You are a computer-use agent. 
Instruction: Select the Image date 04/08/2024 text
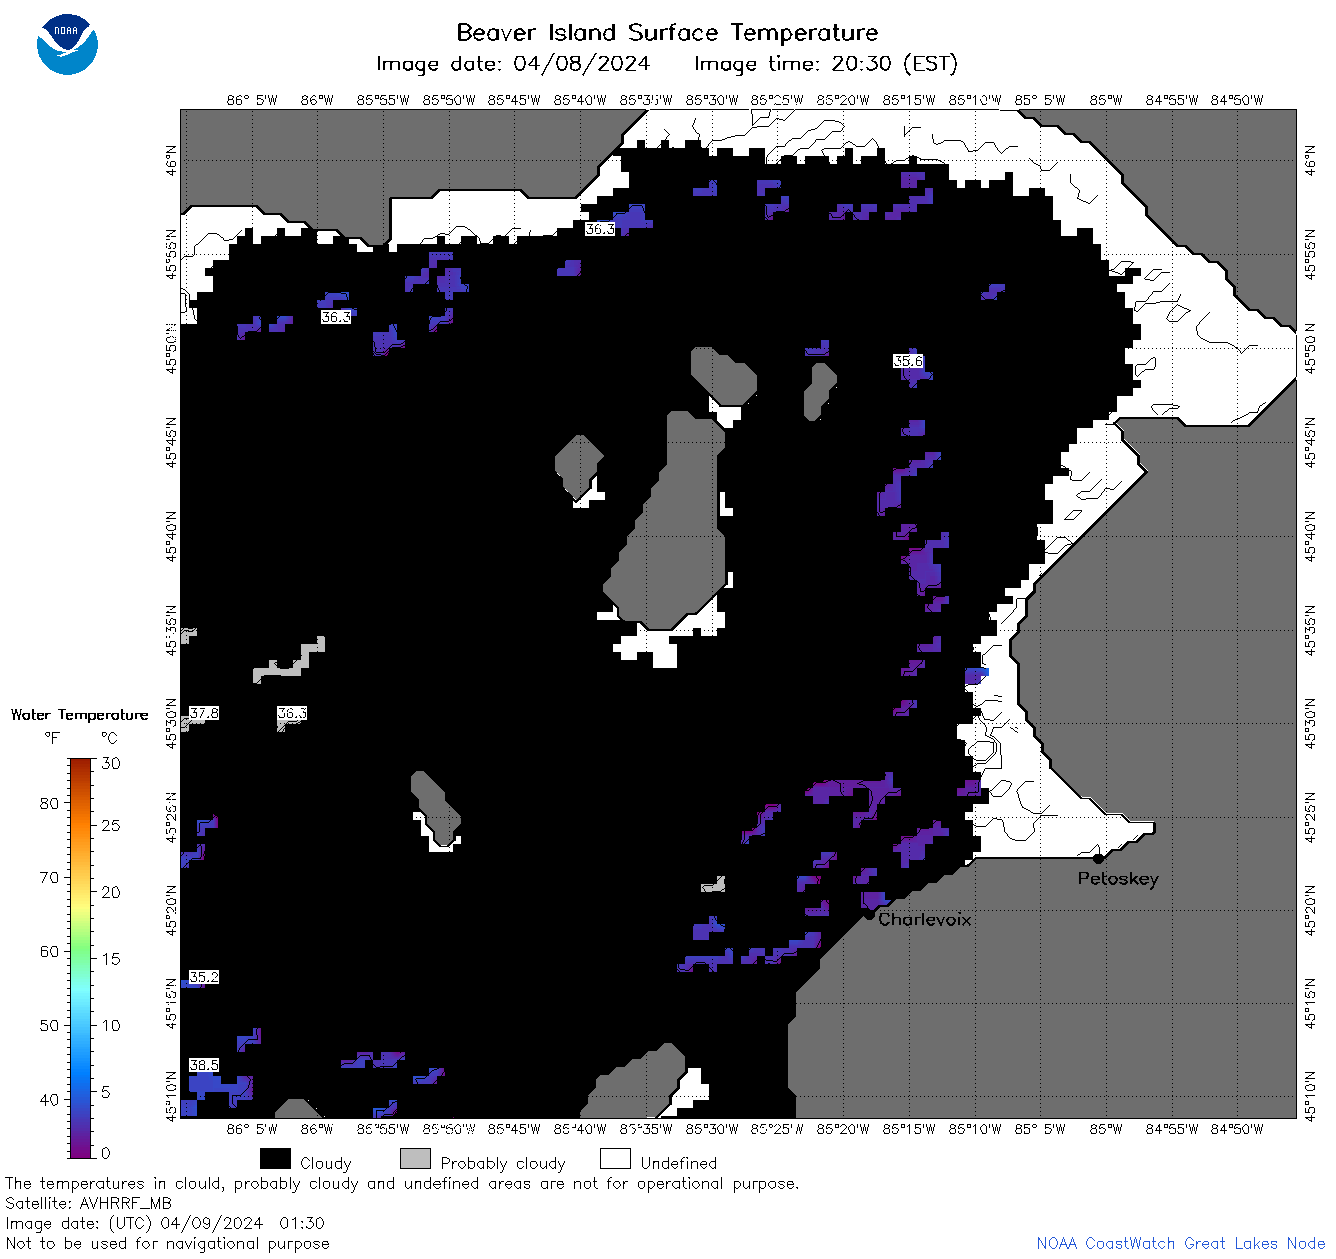pyautogui.click(x=513, y=64)
